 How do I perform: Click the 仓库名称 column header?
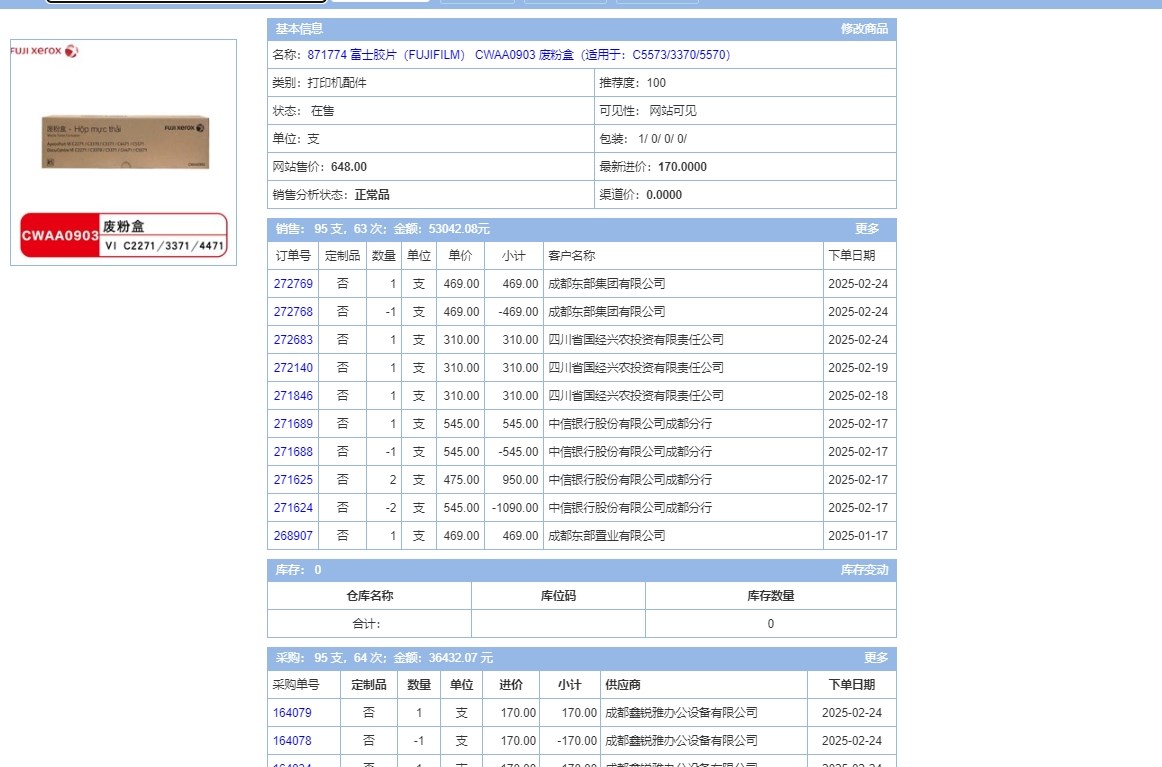(x=370, y=596)
